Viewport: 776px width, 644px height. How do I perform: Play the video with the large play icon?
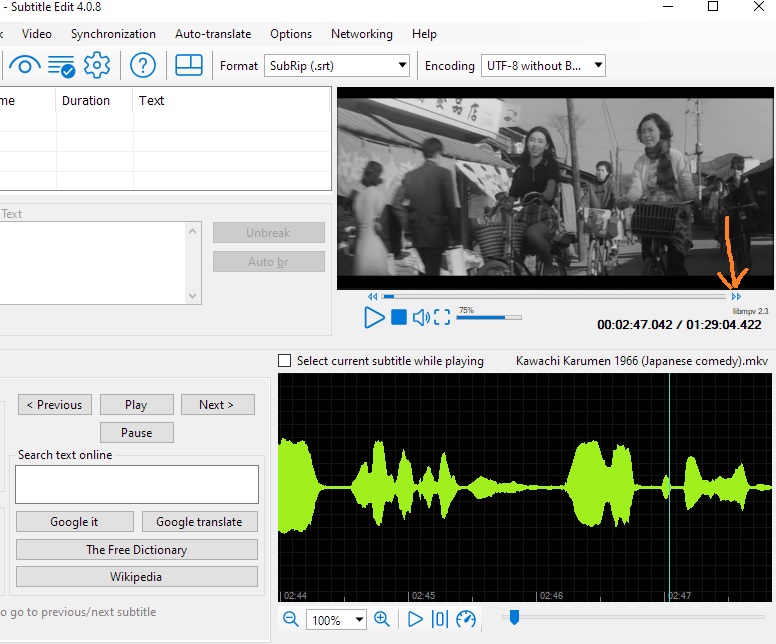point(374,317)
